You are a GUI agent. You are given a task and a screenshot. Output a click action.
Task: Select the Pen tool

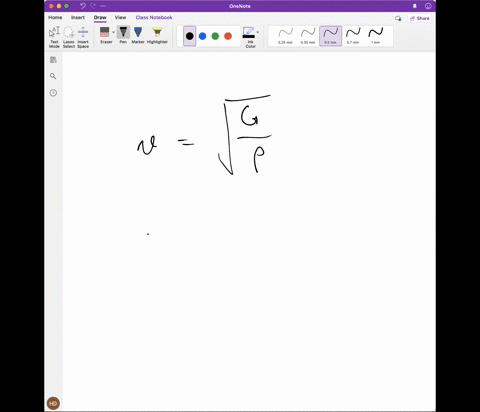[x=123, y=35]
